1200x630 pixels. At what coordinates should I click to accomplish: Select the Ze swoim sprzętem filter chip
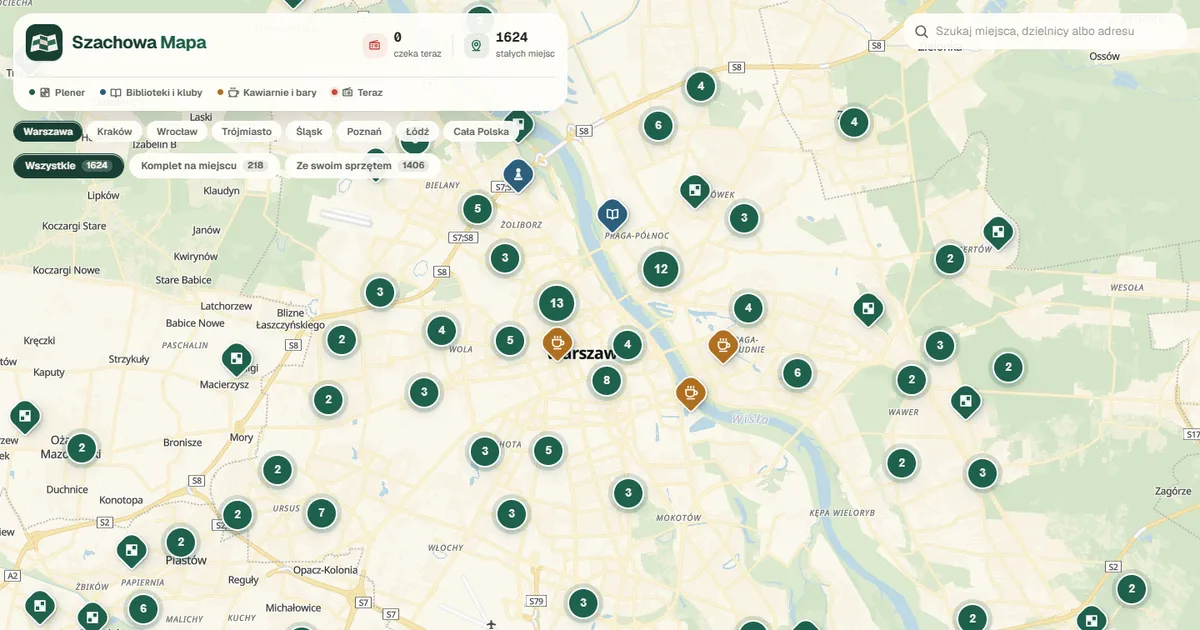(361, 165)
